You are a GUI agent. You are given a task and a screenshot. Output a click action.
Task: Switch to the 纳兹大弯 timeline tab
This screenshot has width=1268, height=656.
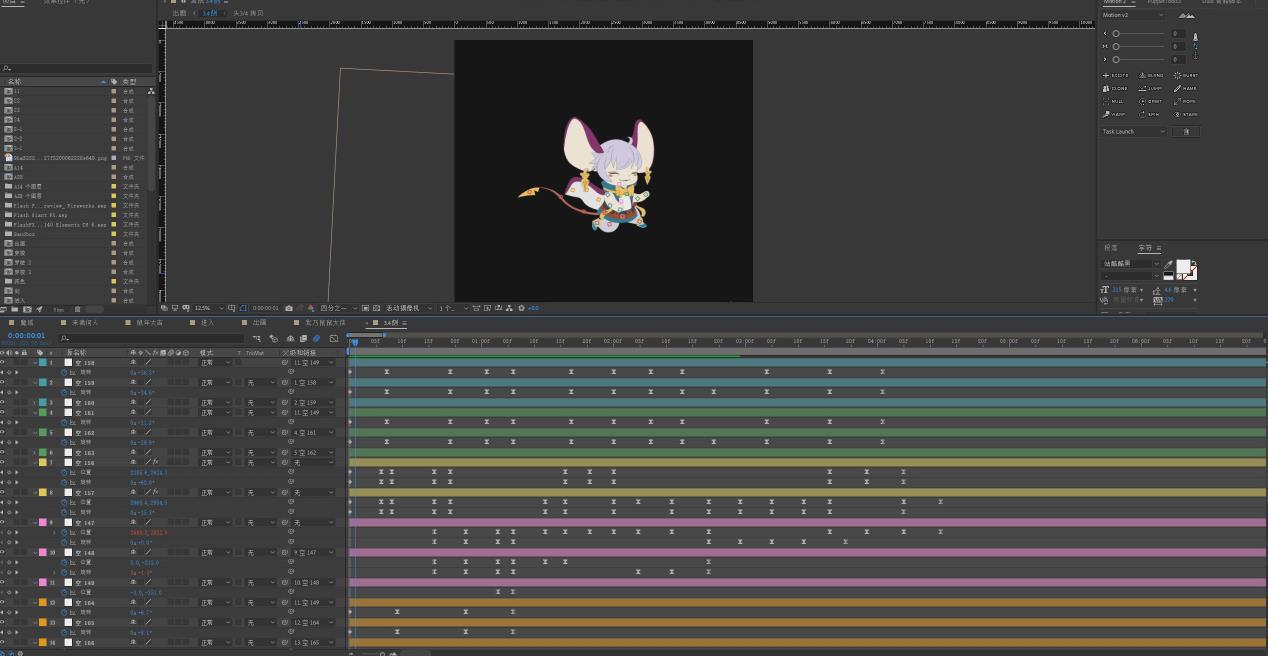(150, 323)
